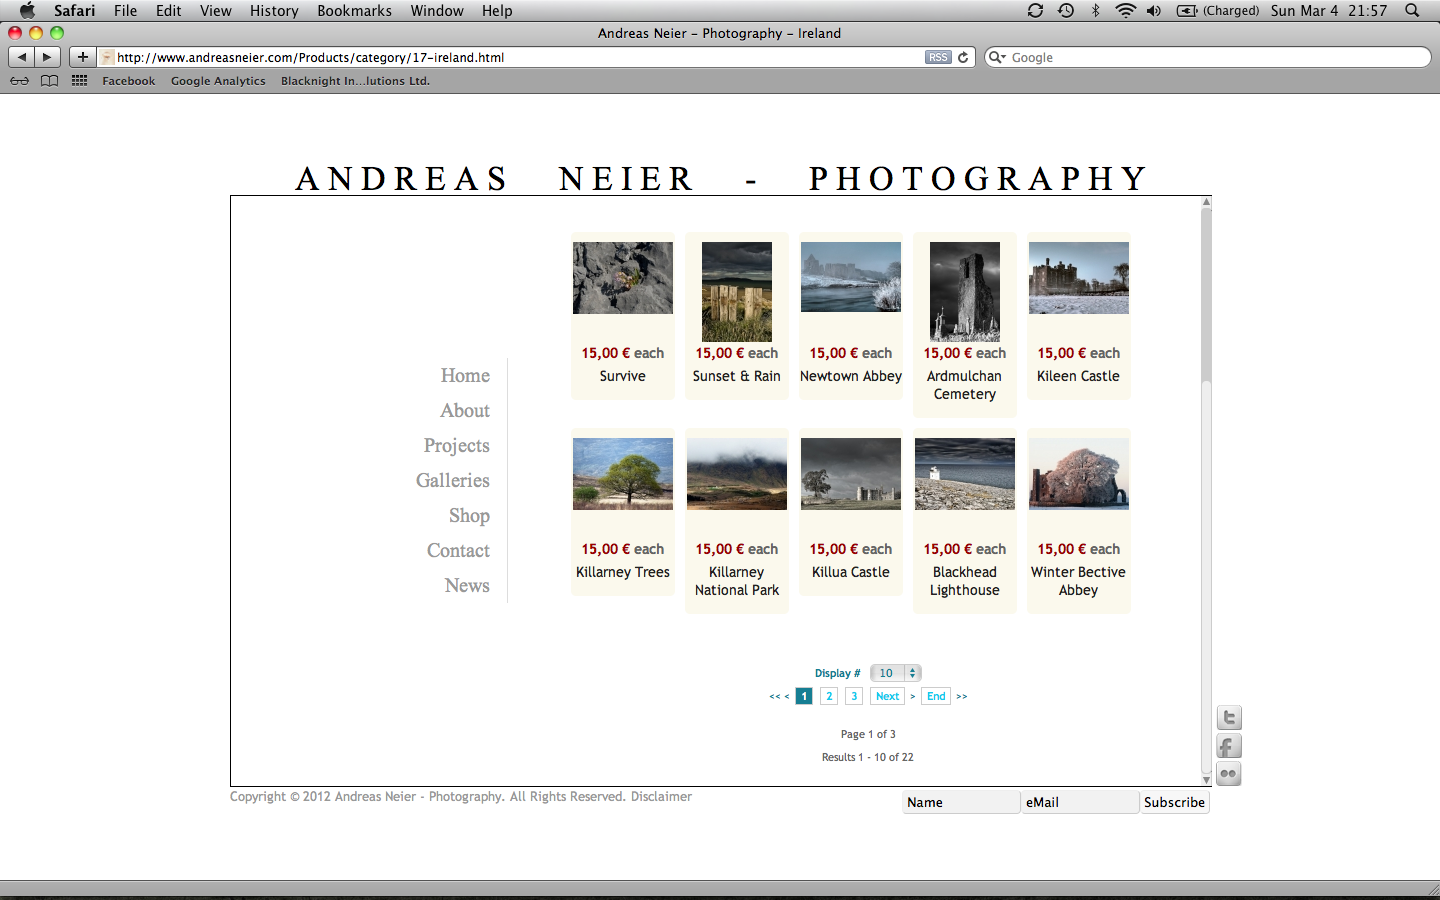Open the bookmarks book icon

tap(49, 81)
